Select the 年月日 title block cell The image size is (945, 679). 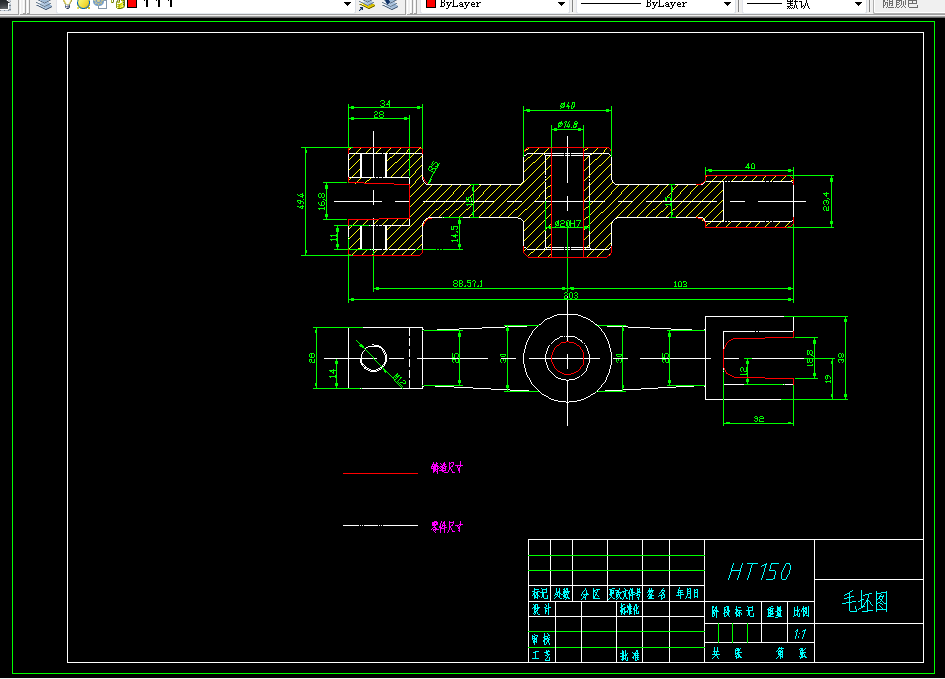click(687, 594)
